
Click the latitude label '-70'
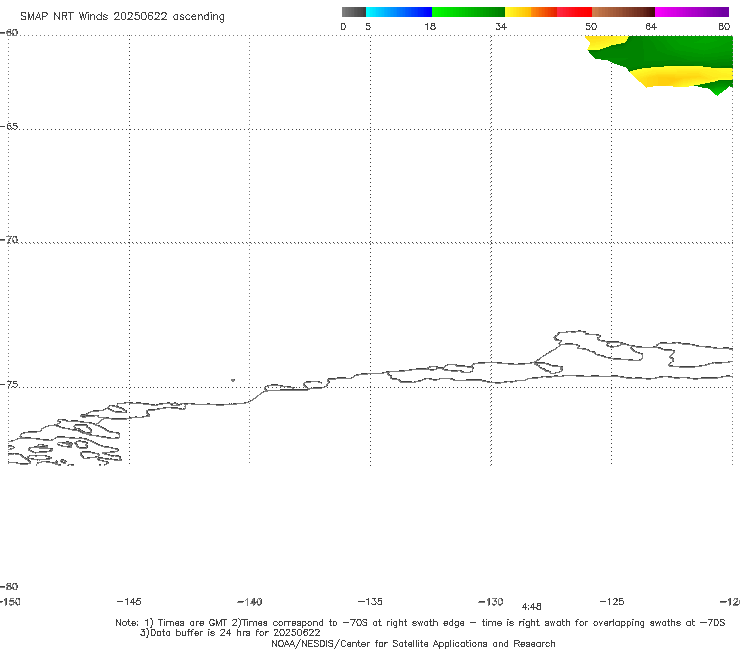tap(9, 240)
